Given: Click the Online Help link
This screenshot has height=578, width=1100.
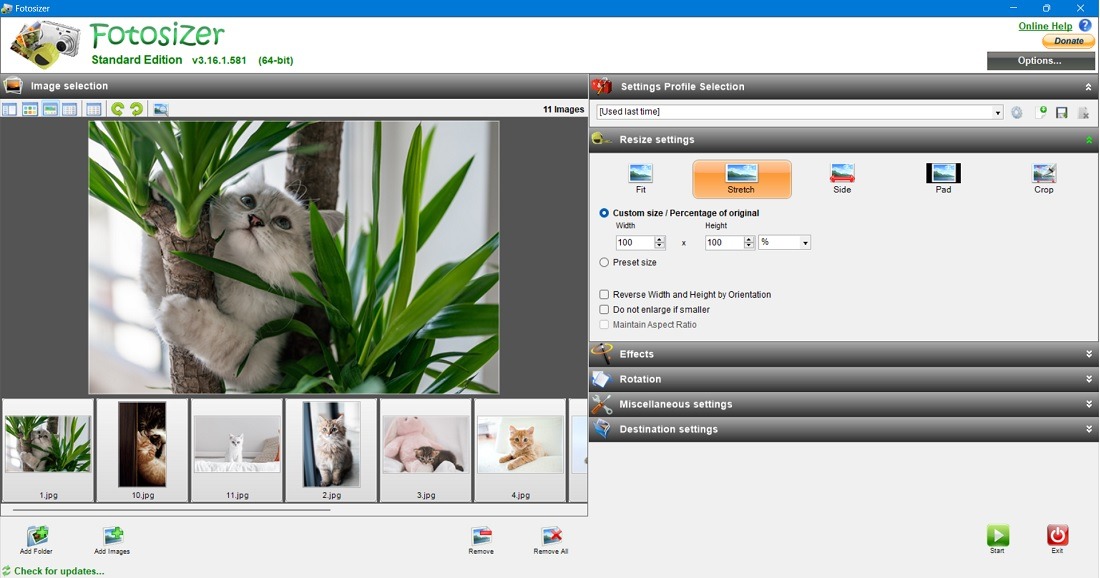Looking at the screenshot, I should [1044, 25].
